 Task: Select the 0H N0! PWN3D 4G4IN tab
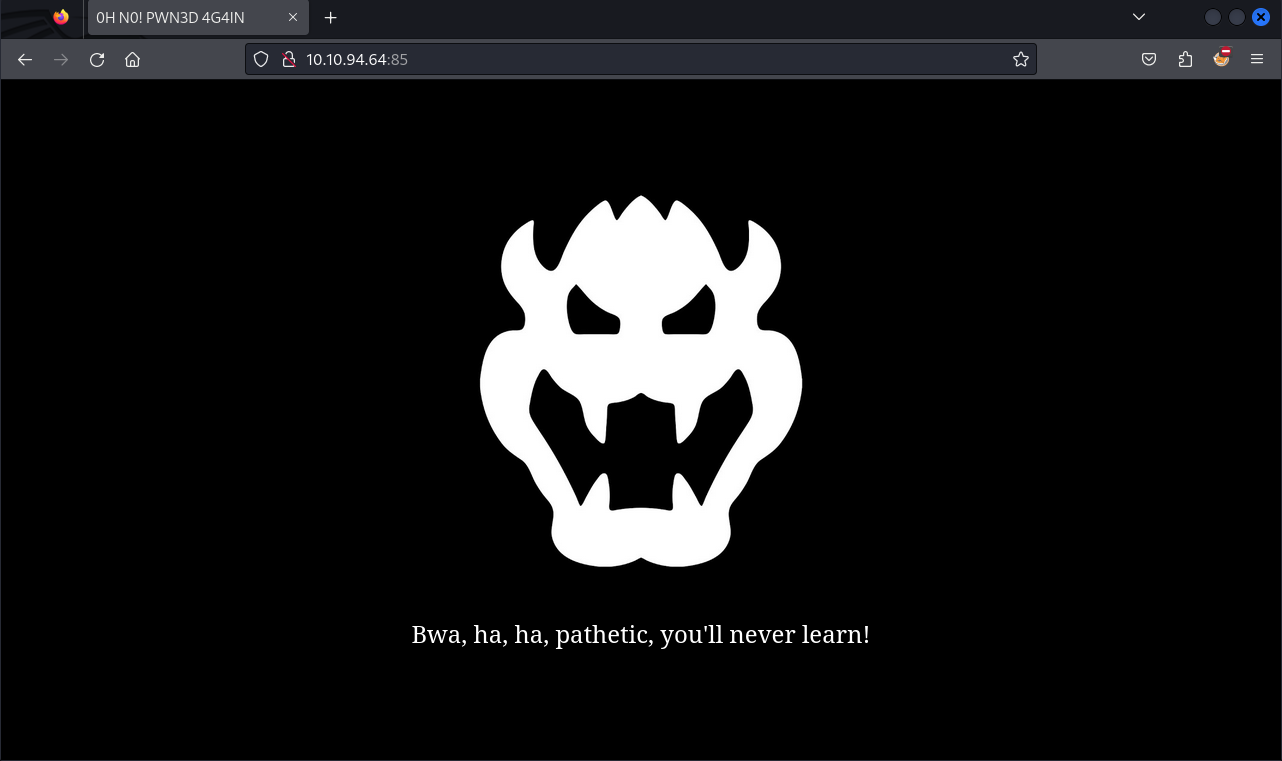180,18
